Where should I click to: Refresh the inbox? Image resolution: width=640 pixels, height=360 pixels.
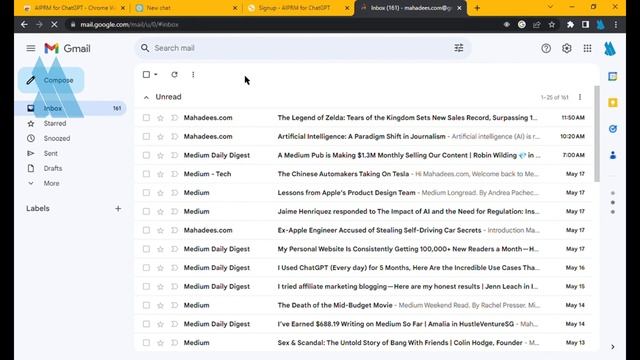[x=174, y=74]
